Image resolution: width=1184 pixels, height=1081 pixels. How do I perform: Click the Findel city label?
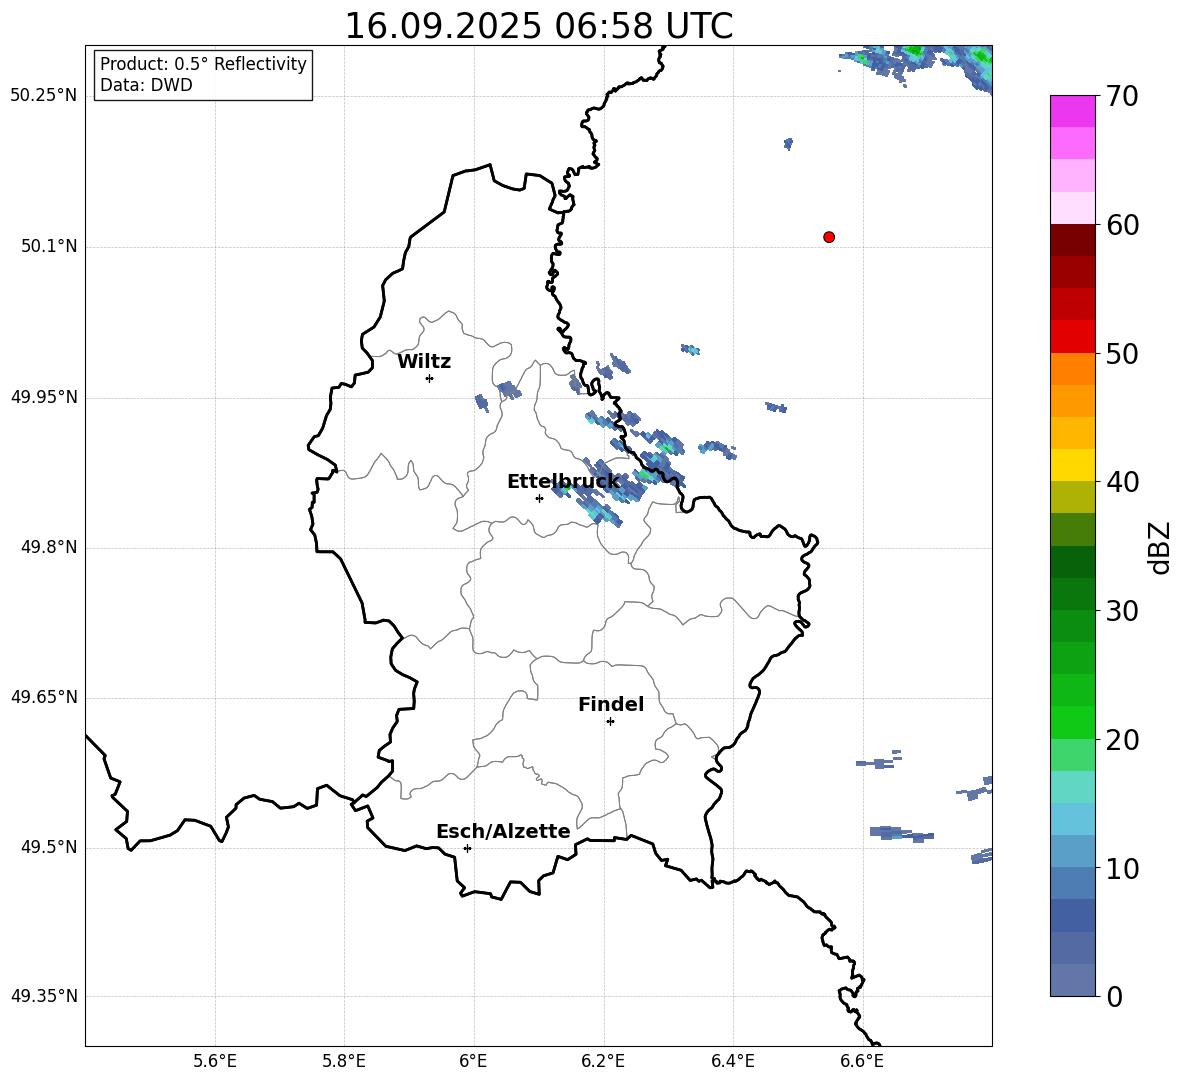[x=611, y=704]
